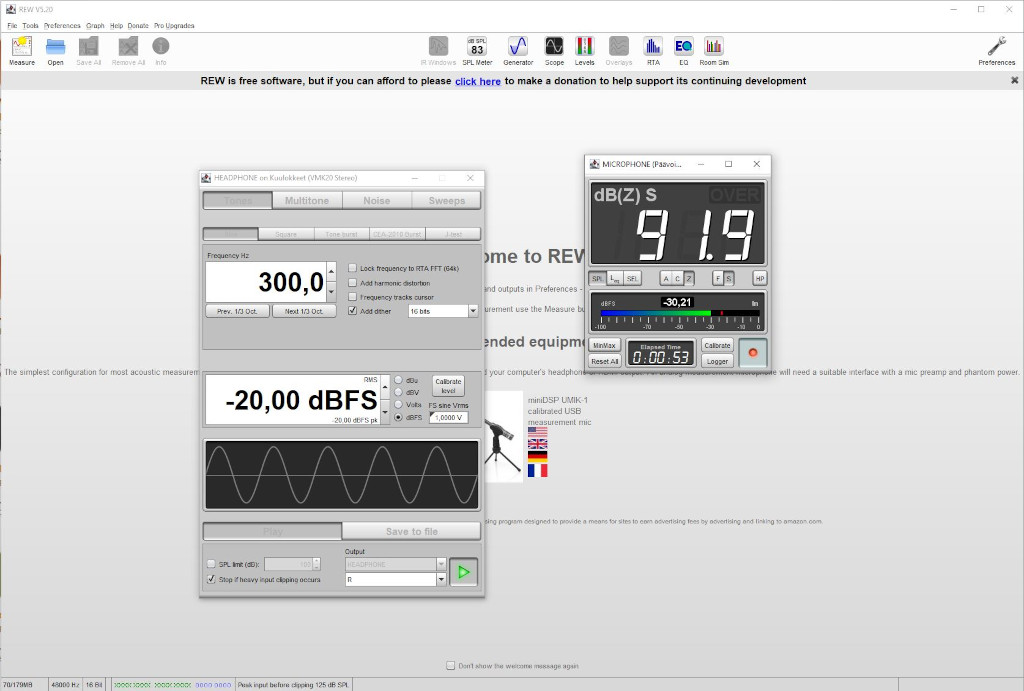Viewport: 1024px width, 691px height.
Task: Click the Save to file button
Action: click(x=411, y=531)
